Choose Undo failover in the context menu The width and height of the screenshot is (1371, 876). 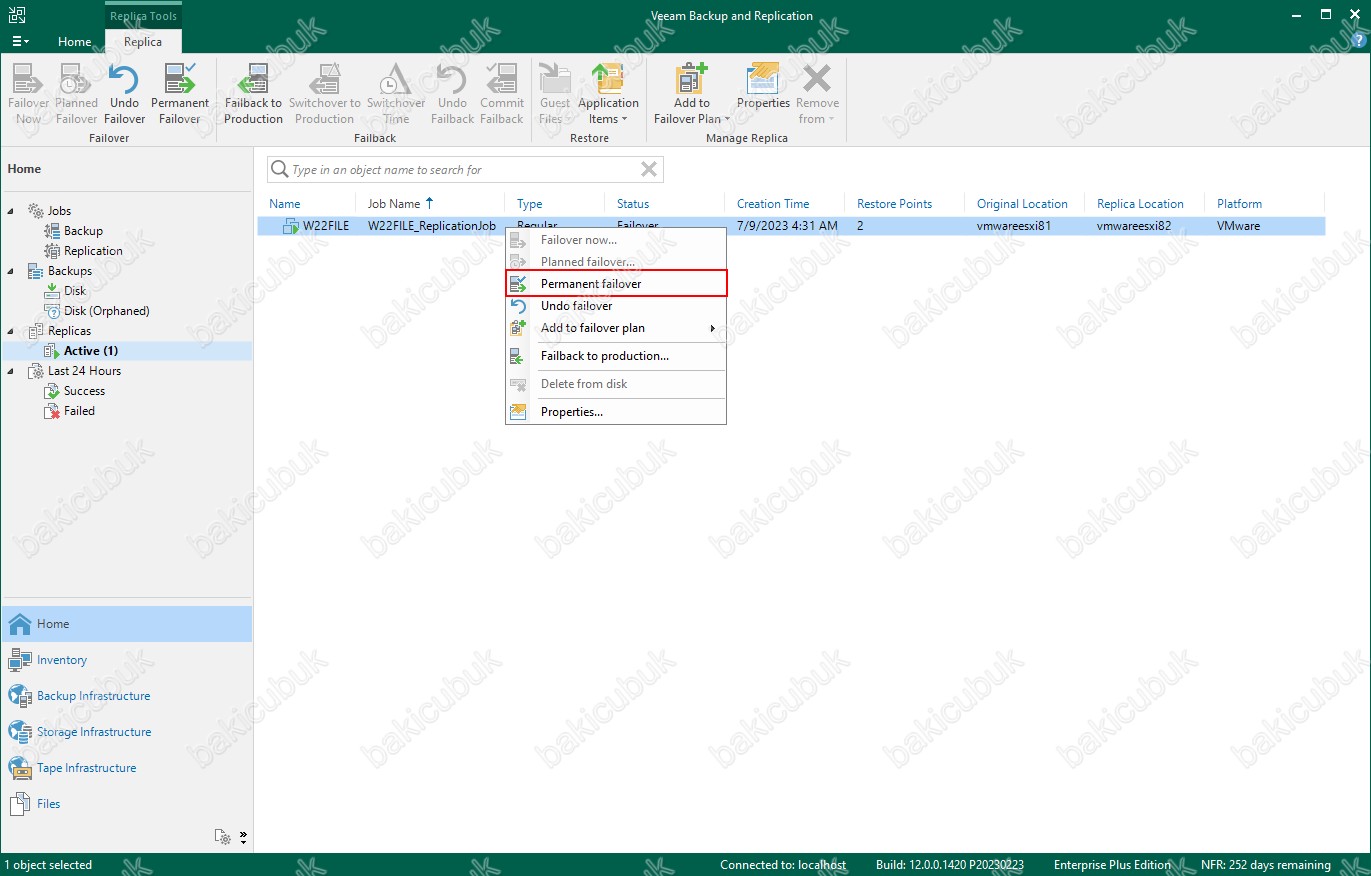[616, 306]
